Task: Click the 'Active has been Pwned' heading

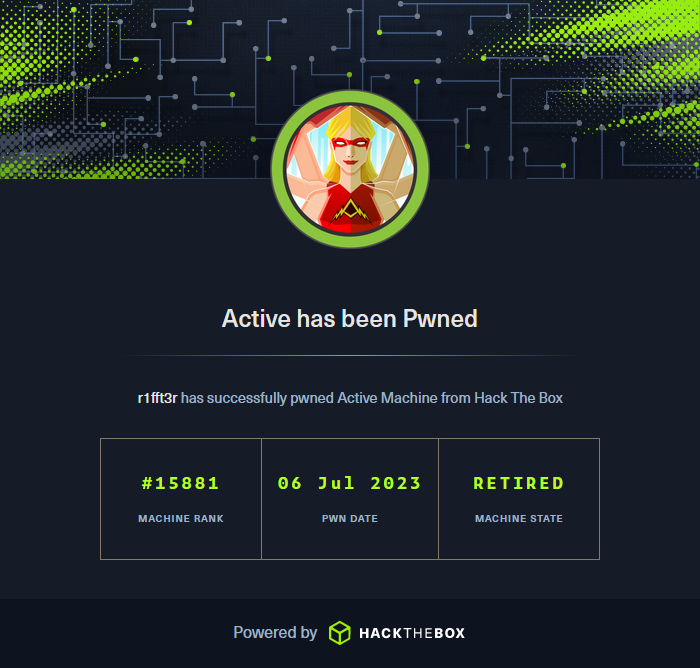Action: tap(350, 319)
